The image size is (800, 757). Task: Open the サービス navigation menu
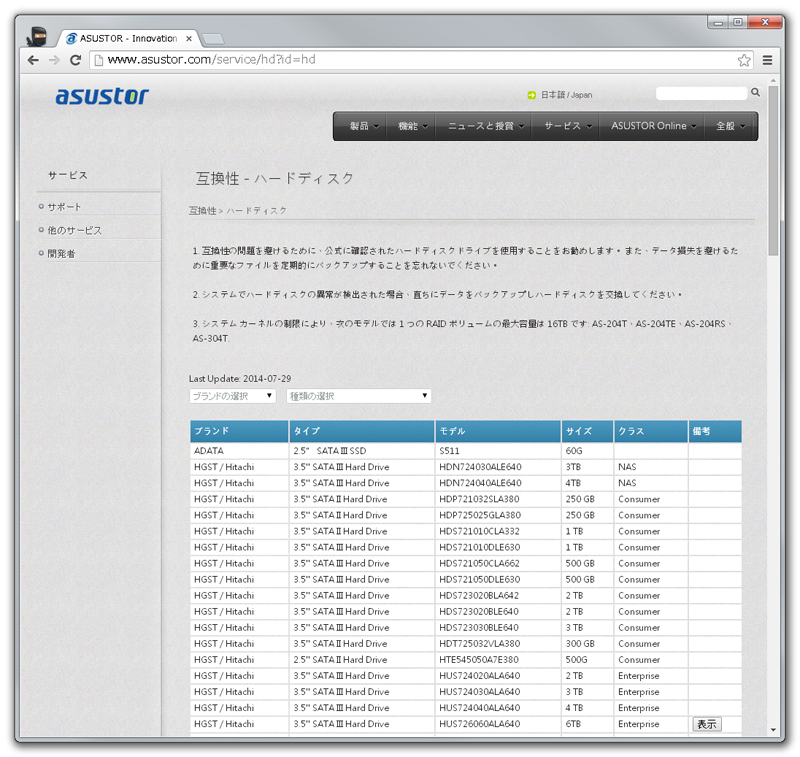[x=567, y=126]
